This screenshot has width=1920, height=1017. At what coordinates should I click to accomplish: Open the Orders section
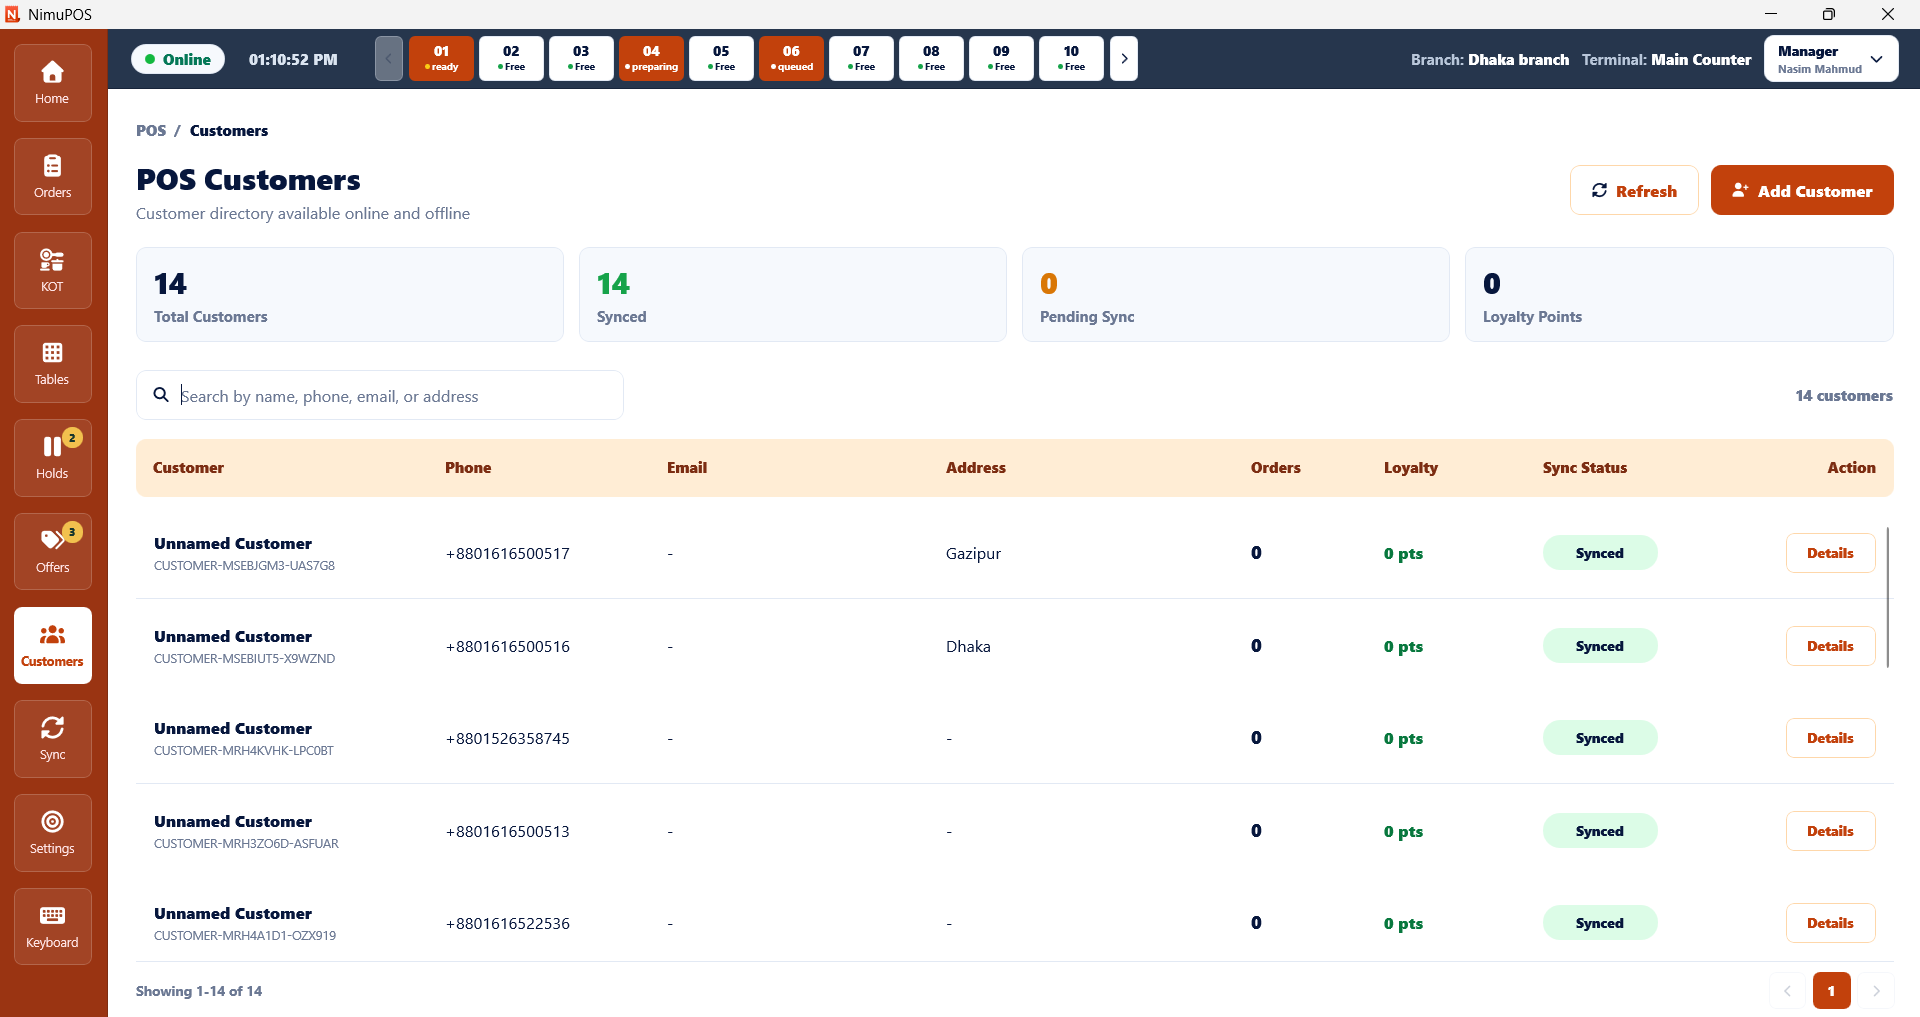52,177
